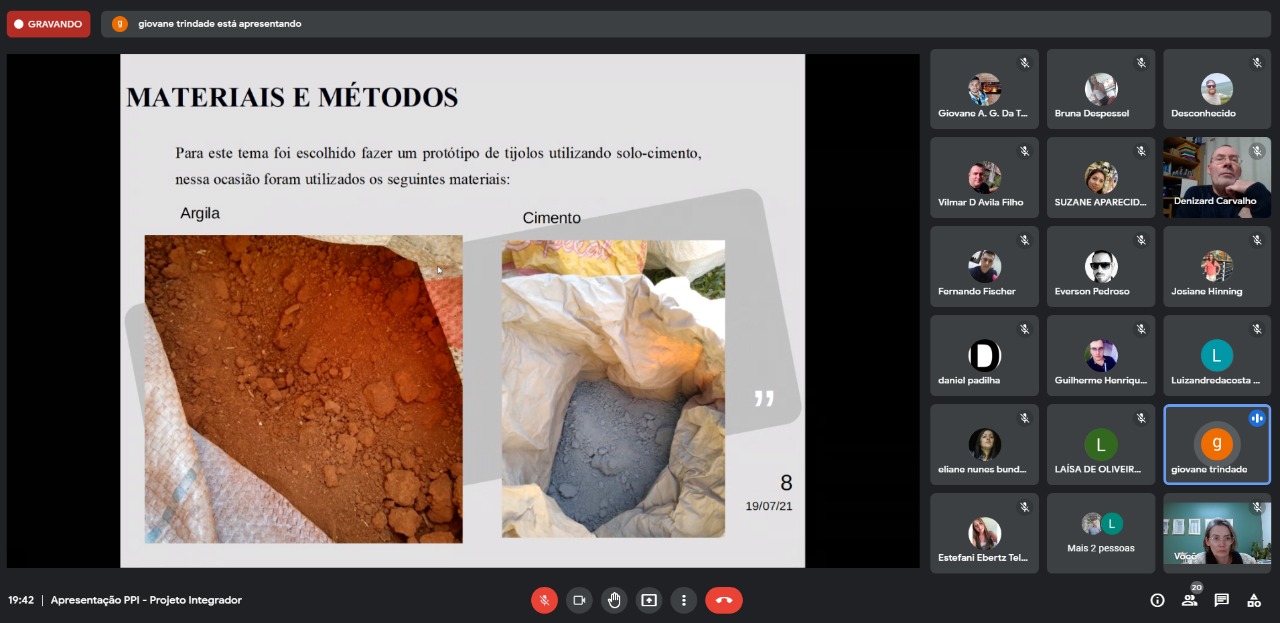Unmute the microphone in bottom bar

point(544,600)
